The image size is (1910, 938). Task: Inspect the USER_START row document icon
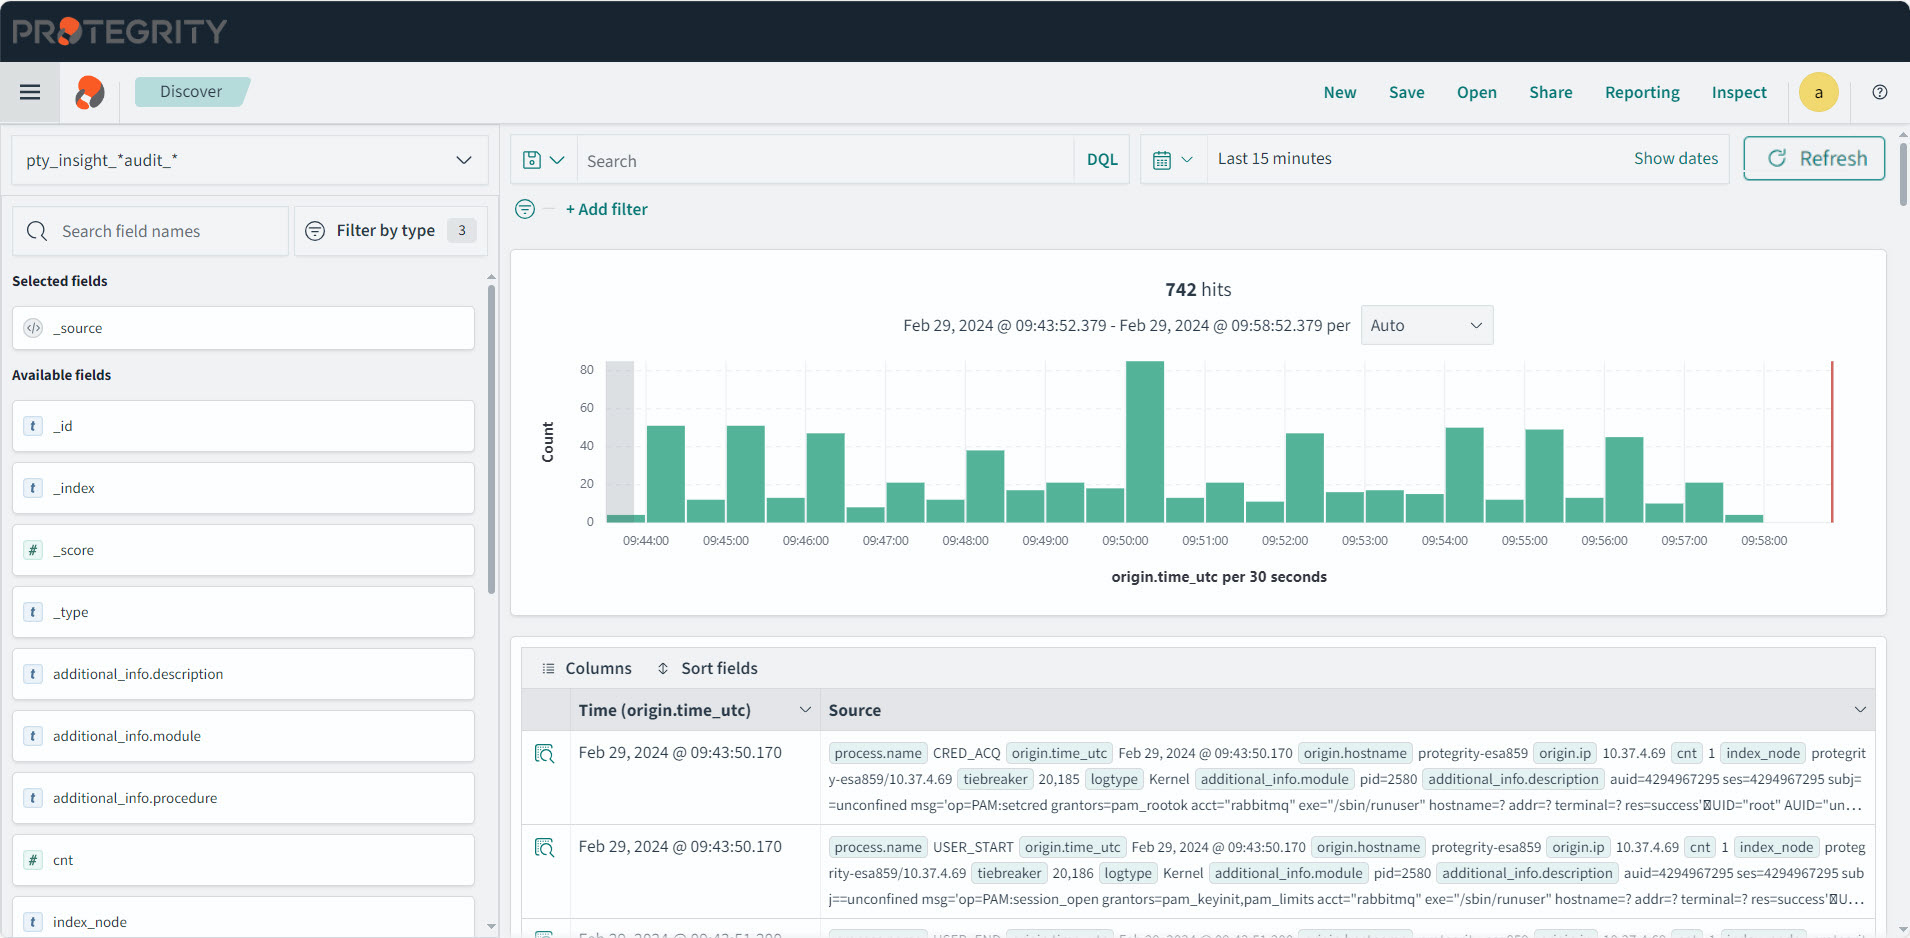coord(544,847)
